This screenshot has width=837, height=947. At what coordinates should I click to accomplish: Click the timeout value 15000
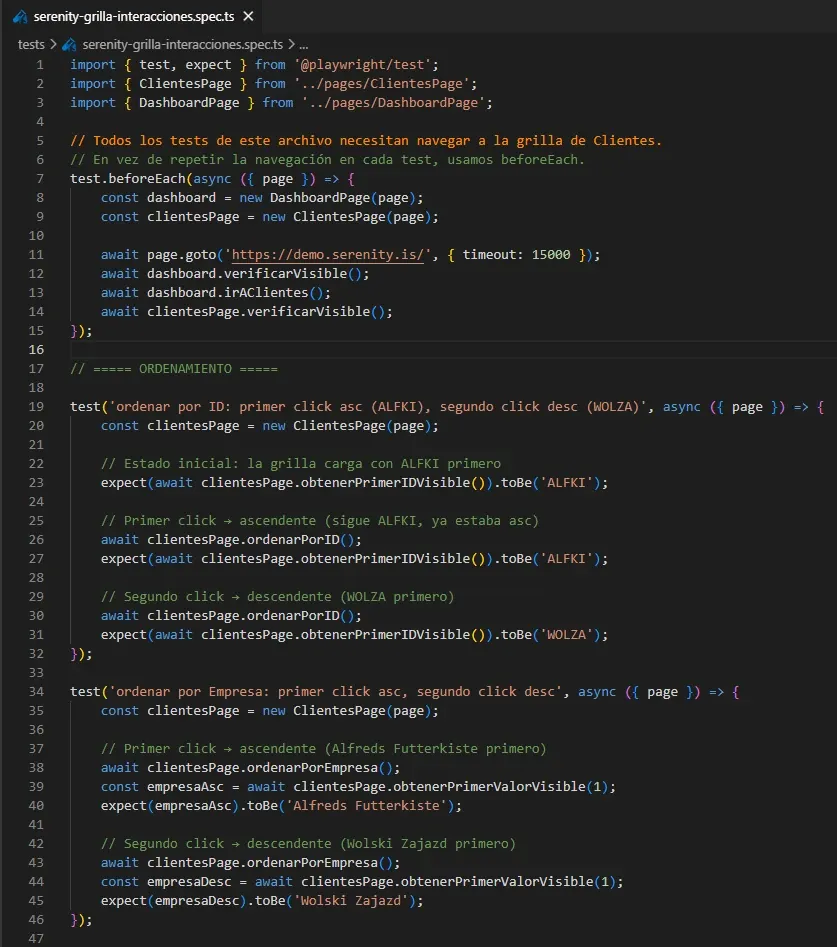point(551,254)
